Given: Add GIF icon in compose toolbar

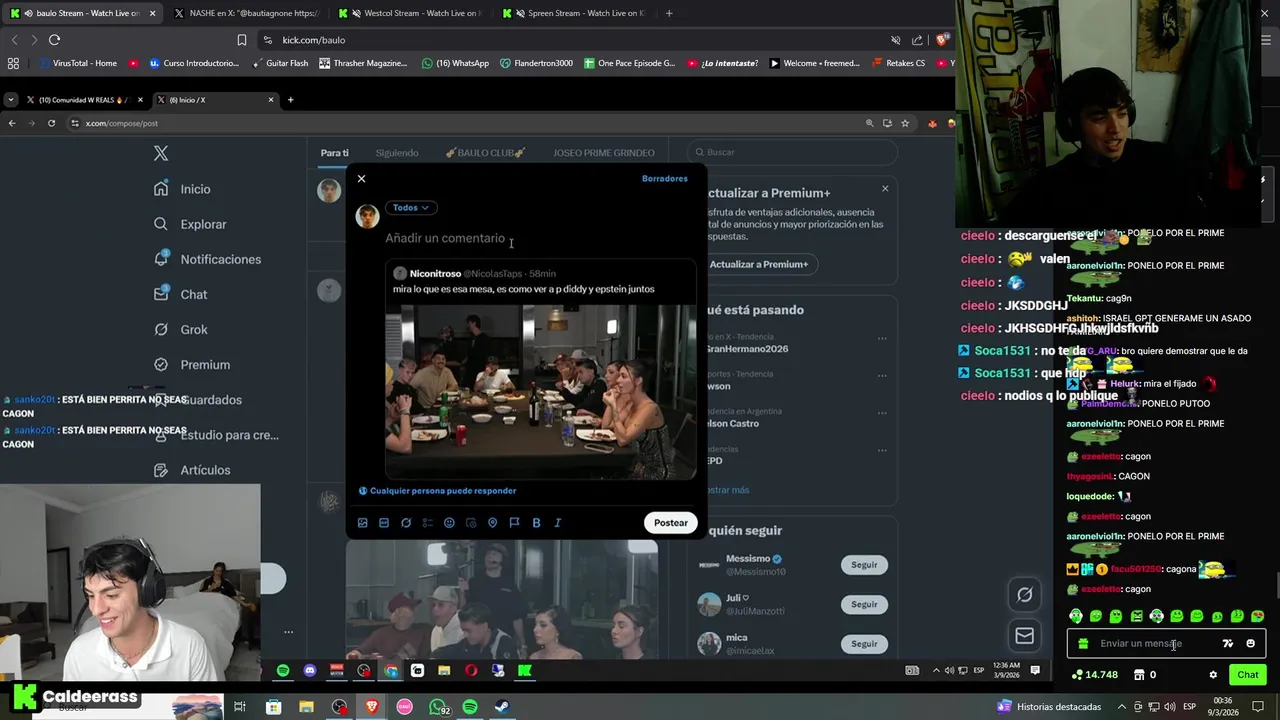Looking at the screenshot, I should 384,523.
